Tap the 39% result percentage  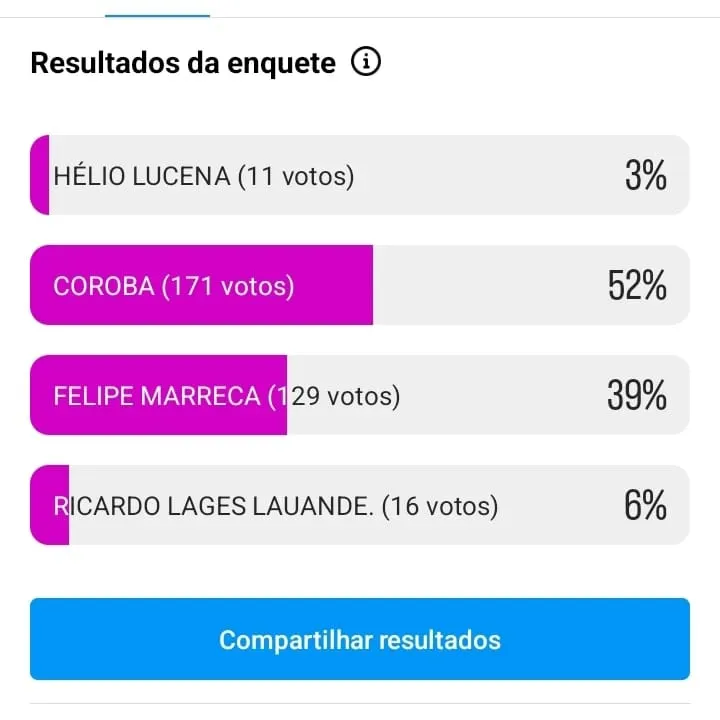(637, 397)
